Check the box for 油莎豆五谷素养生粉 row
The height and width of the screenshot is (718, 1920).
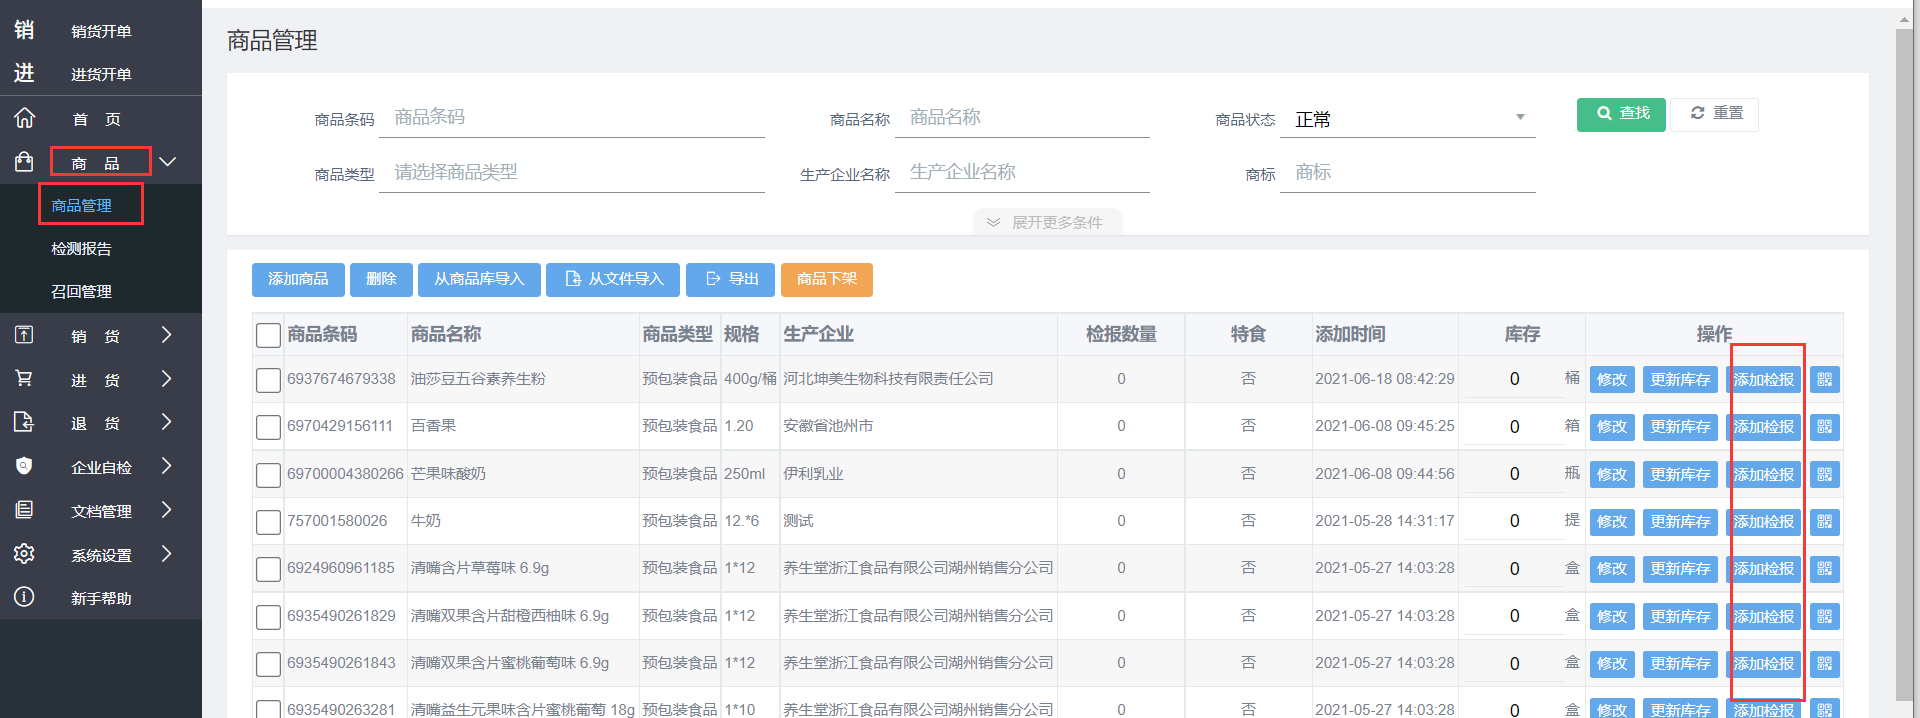click(x=268, y=380)
